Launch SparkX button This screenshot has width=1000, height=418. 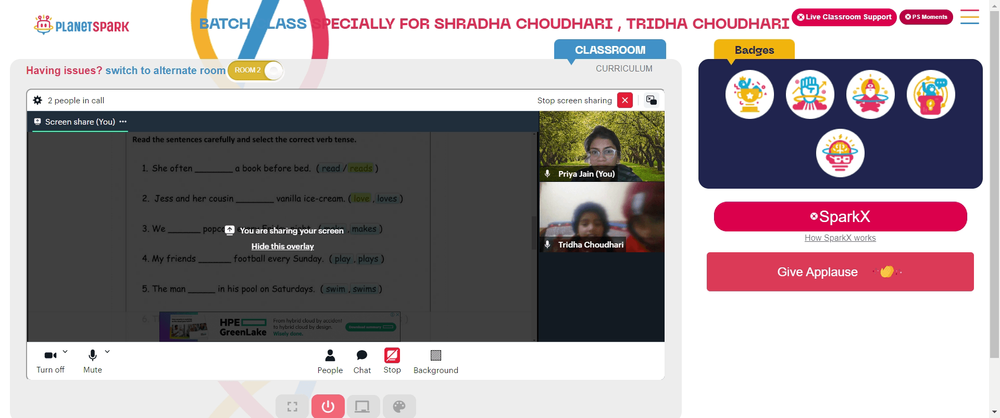(840, 216)
